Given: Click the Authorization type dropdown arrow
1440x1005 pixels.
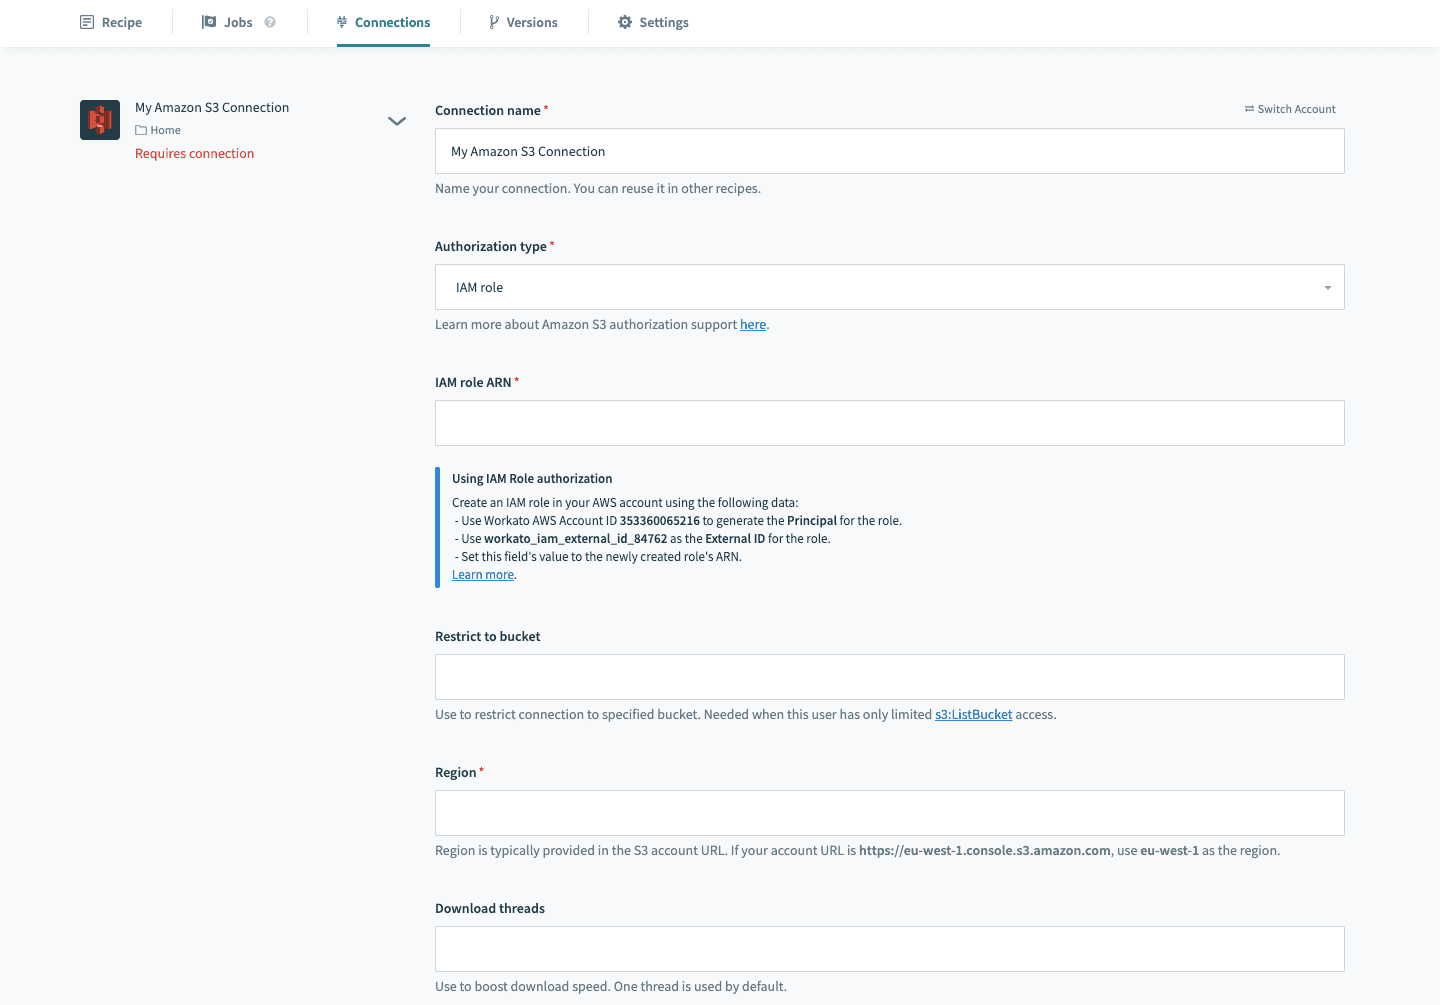Looking at the screenshot, I should (1328, 288).
